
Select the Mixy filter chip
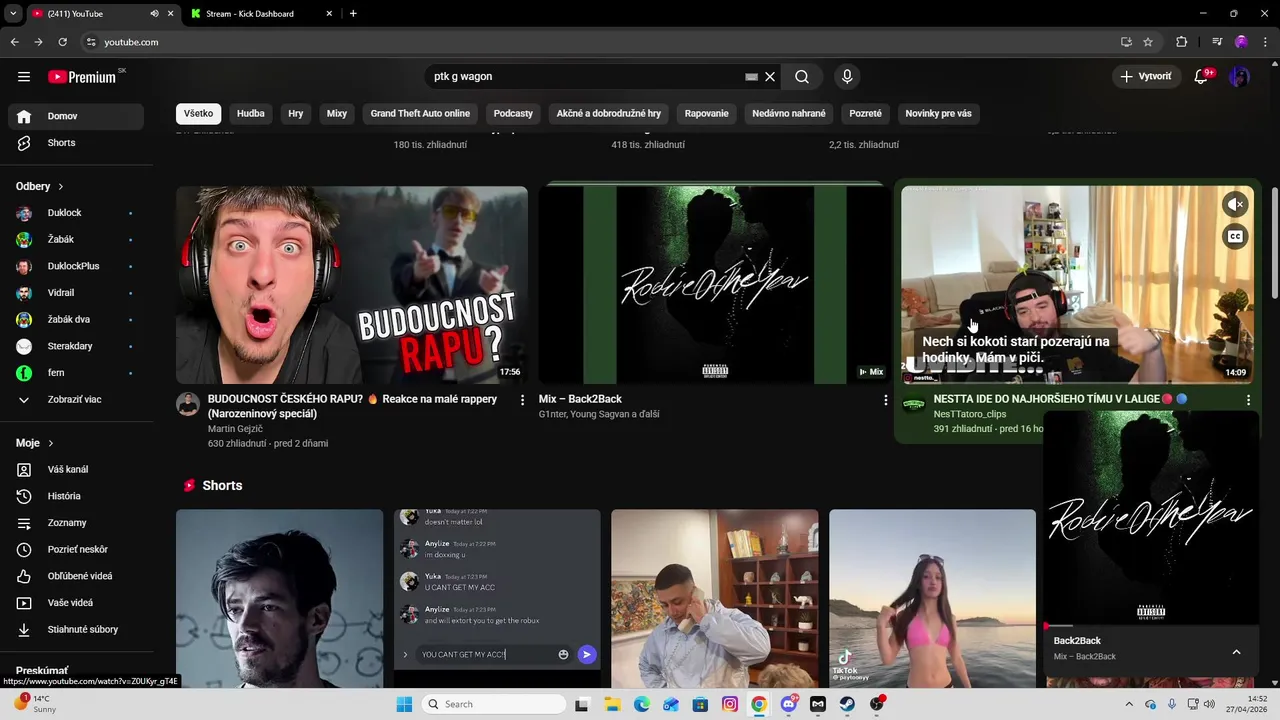[x=337, y=114]
